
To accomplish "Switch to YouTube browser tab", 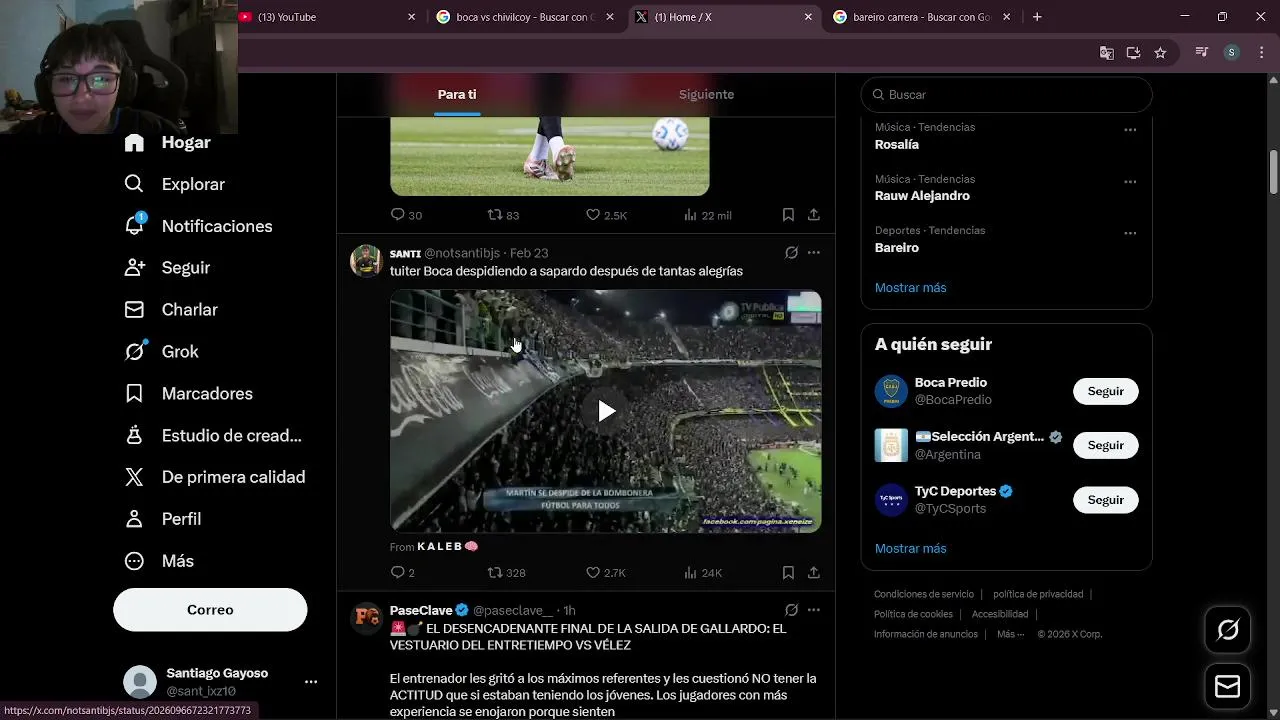I will coord(327,17).
